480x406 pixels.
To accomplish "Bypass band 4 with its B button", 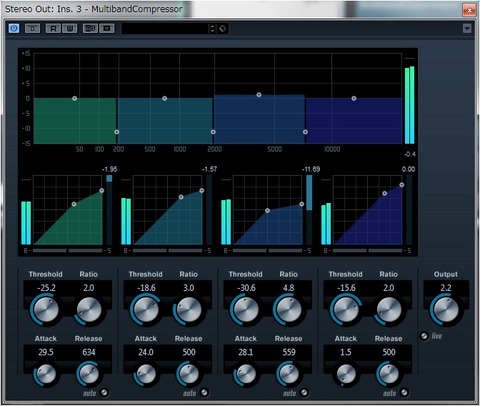I will [326, 251].
